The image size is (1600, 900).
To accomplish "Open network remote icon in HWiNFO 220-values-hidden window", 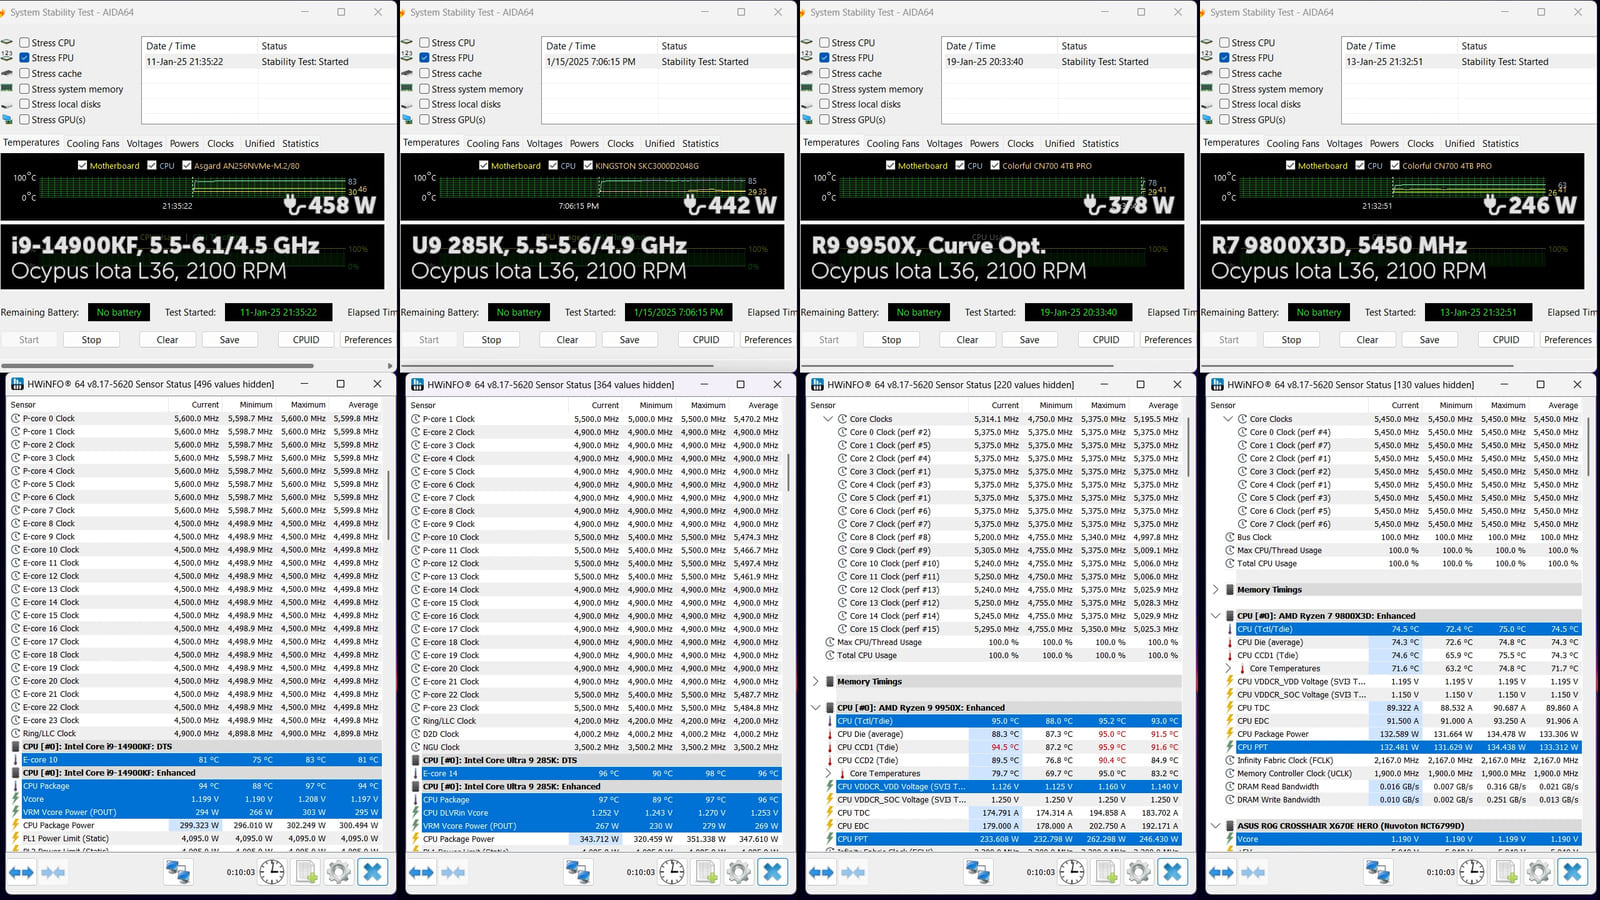I will (x=978, y=872).
